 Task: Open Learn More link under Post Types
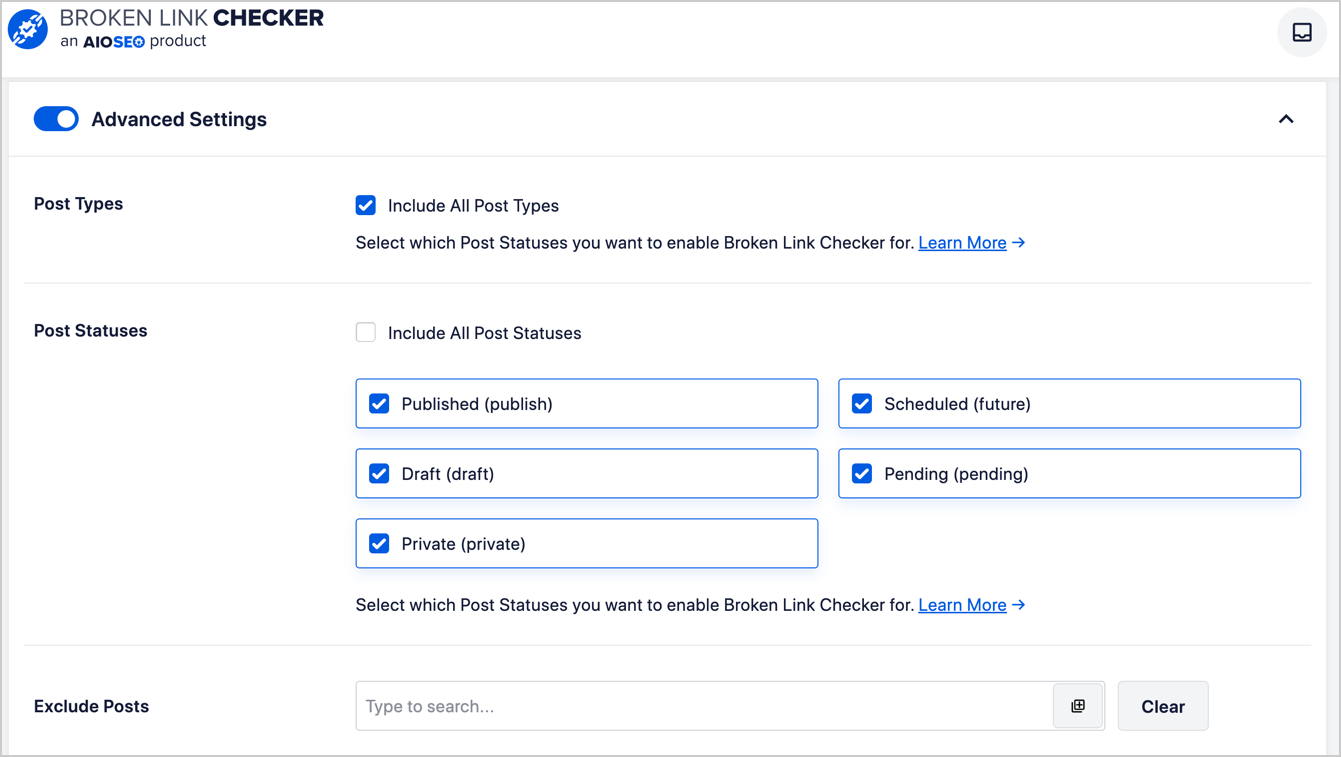(962, 243)
